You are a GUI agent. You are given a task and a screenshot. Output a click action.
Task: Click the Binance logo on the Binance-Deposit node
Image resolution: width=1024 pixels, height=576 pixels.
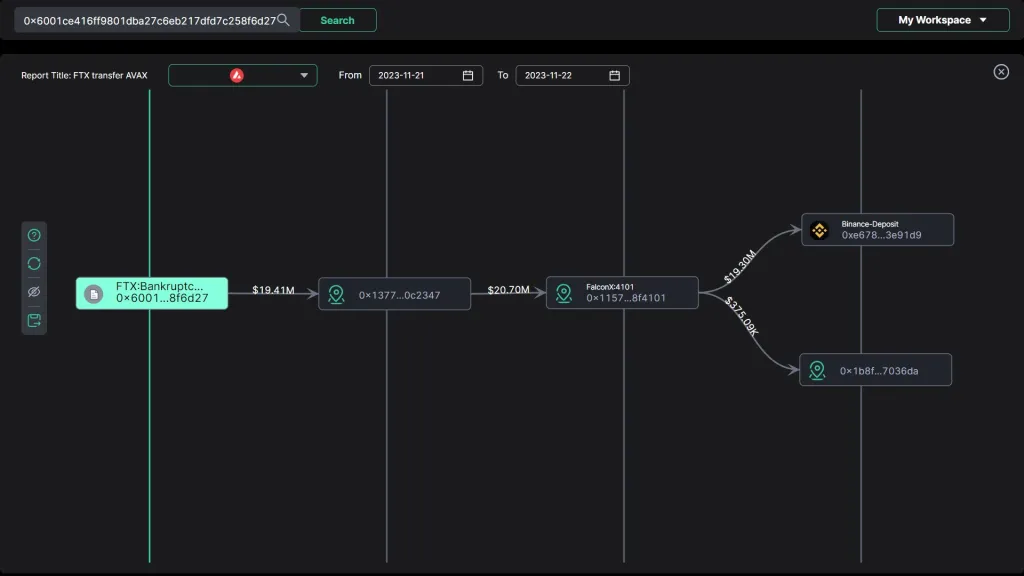tap(818, 229)
